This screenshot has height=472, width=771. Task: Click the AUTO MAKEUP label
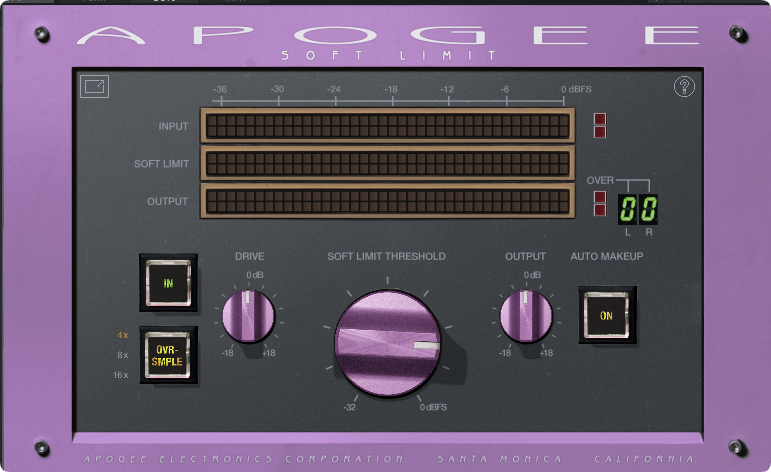(x=607, y=256)
